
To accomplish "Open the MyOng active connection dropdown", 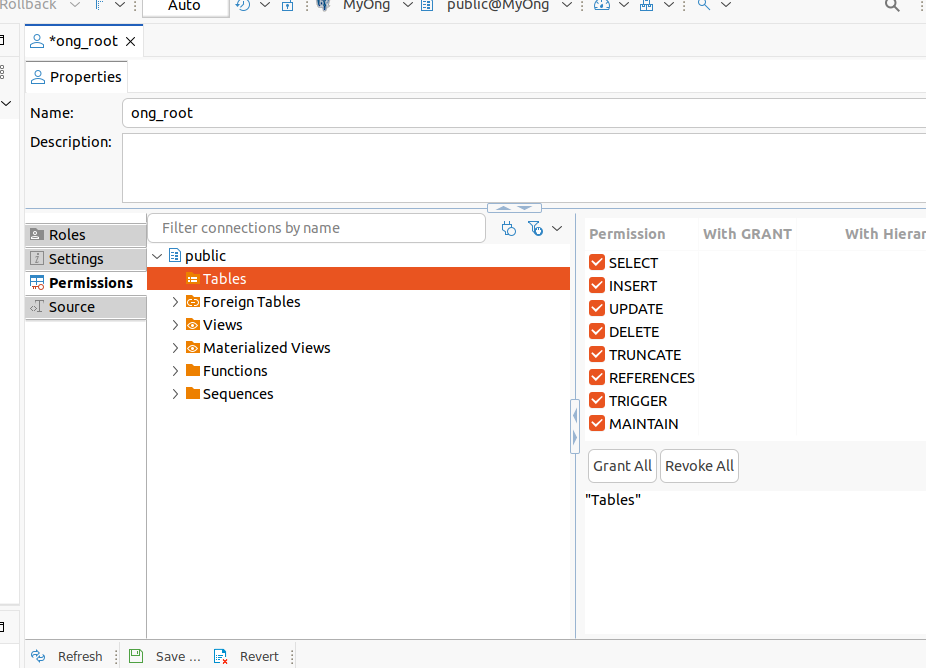I will click(x=365, y=5).
